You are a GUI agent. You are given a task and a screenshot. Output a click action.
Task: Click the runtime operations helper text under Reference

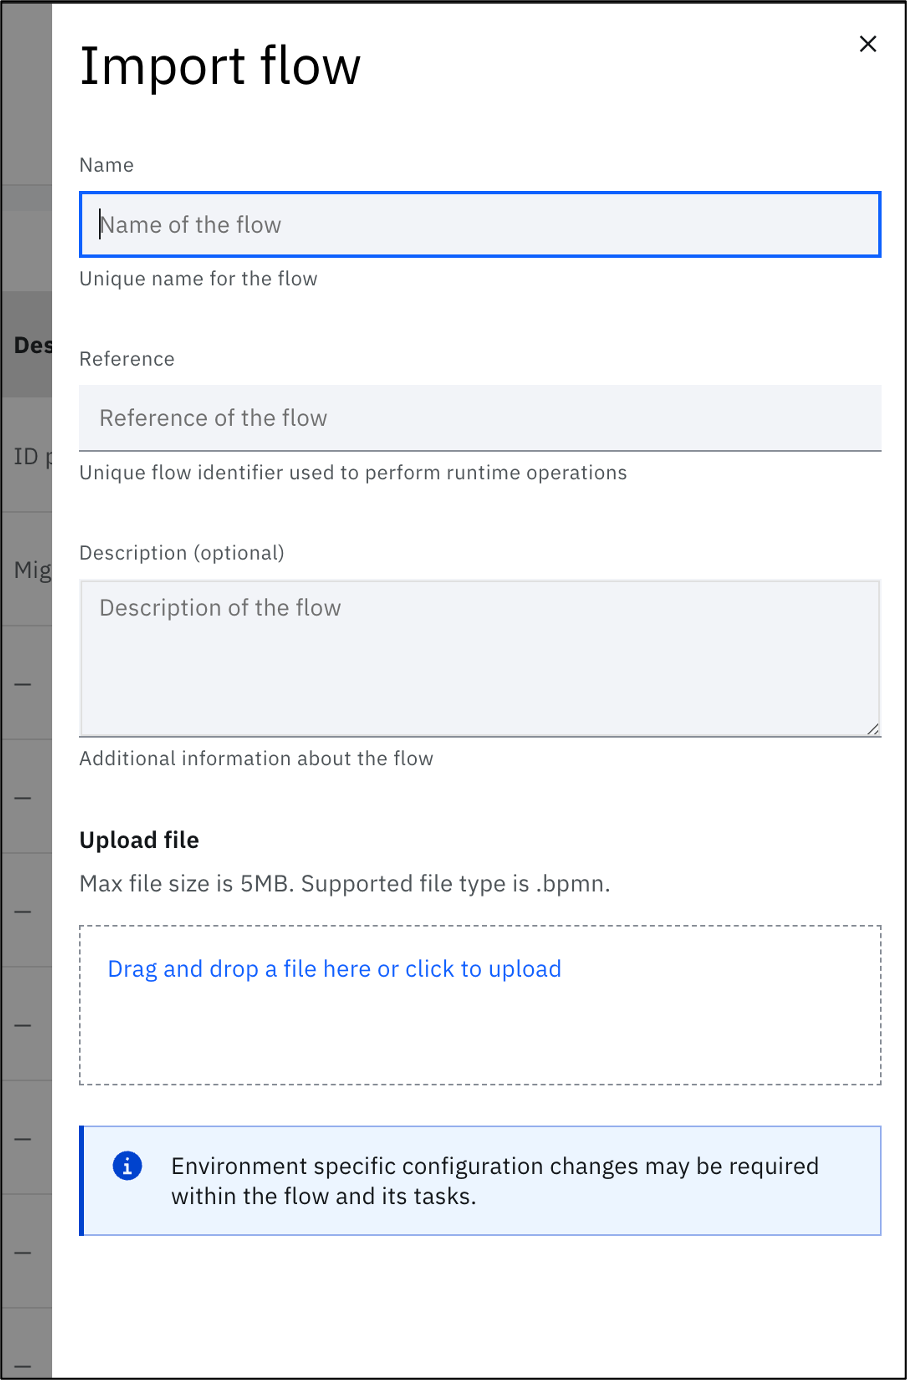pyautogui.click(x=352, y=472)
